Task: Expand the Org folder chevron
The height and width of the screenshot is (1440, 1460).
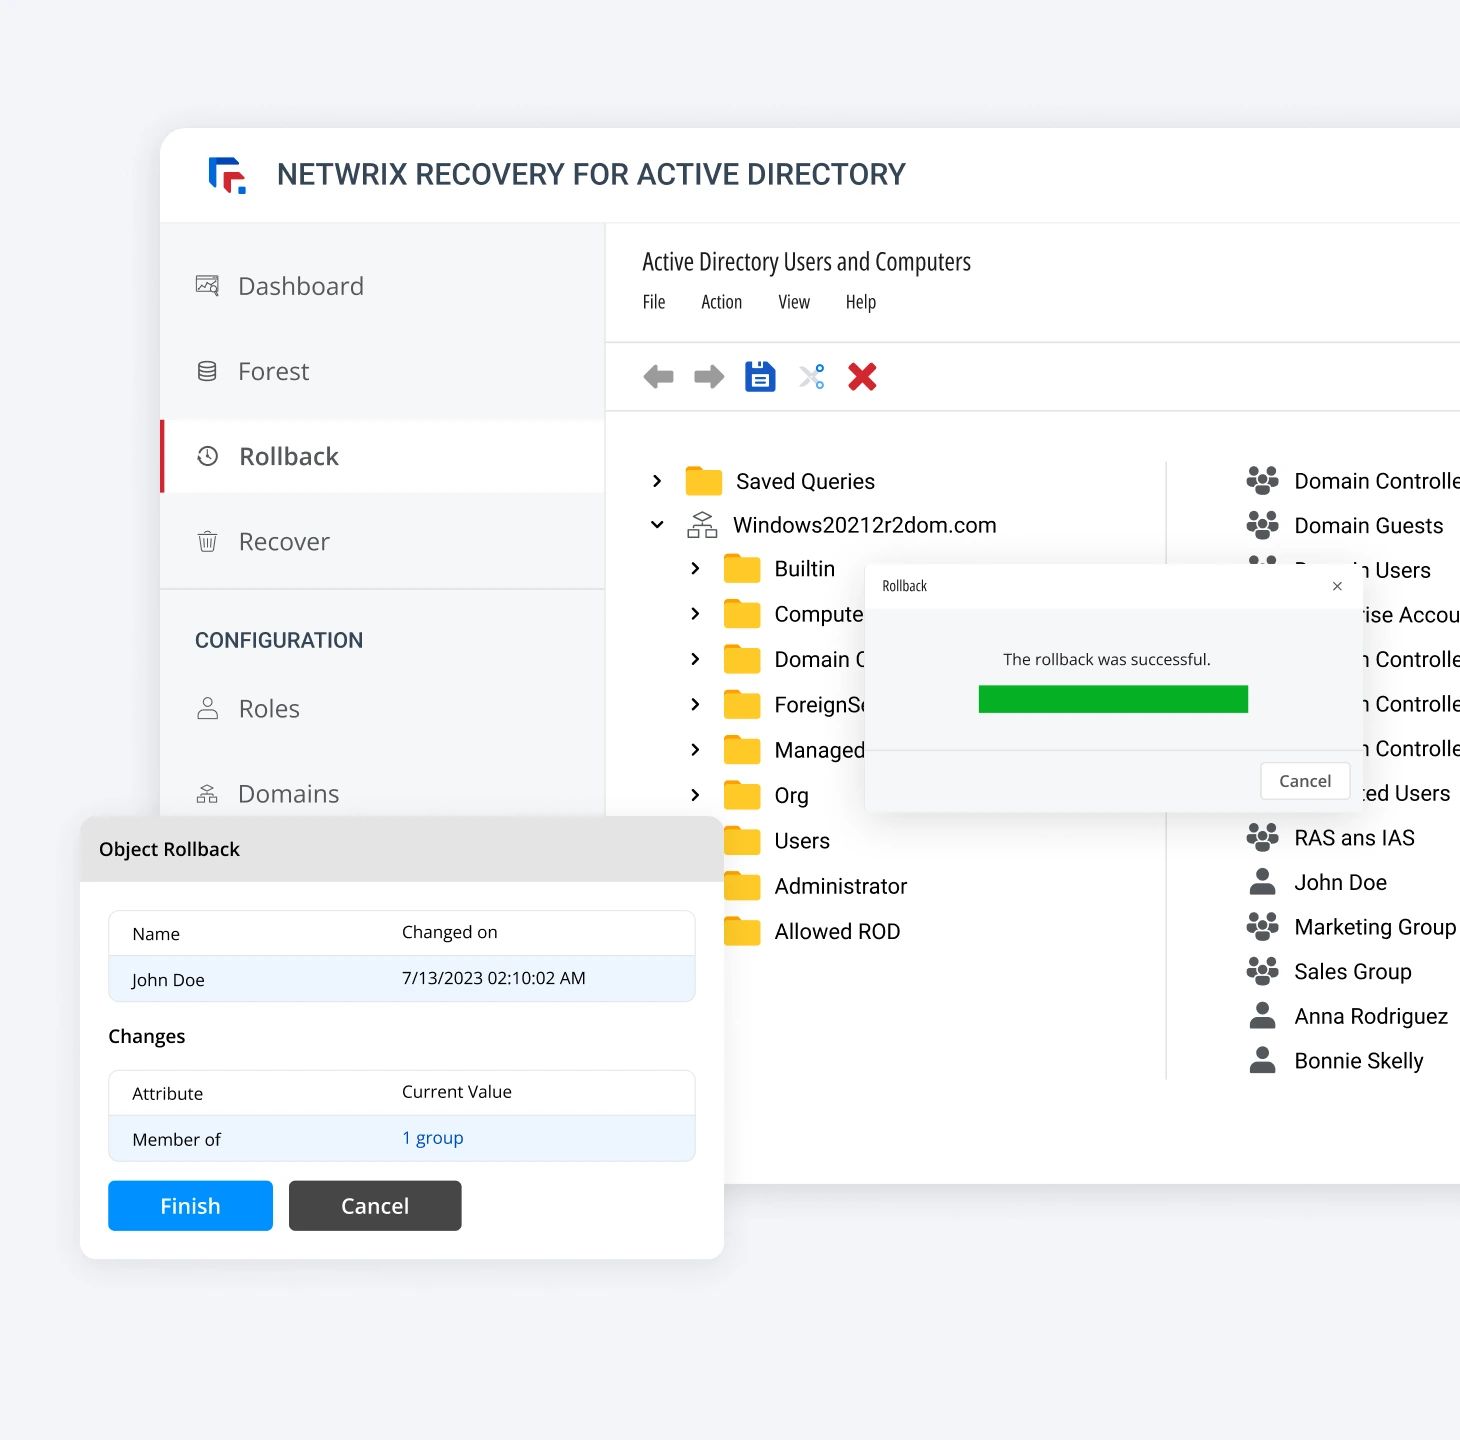Action: (695, 795)
